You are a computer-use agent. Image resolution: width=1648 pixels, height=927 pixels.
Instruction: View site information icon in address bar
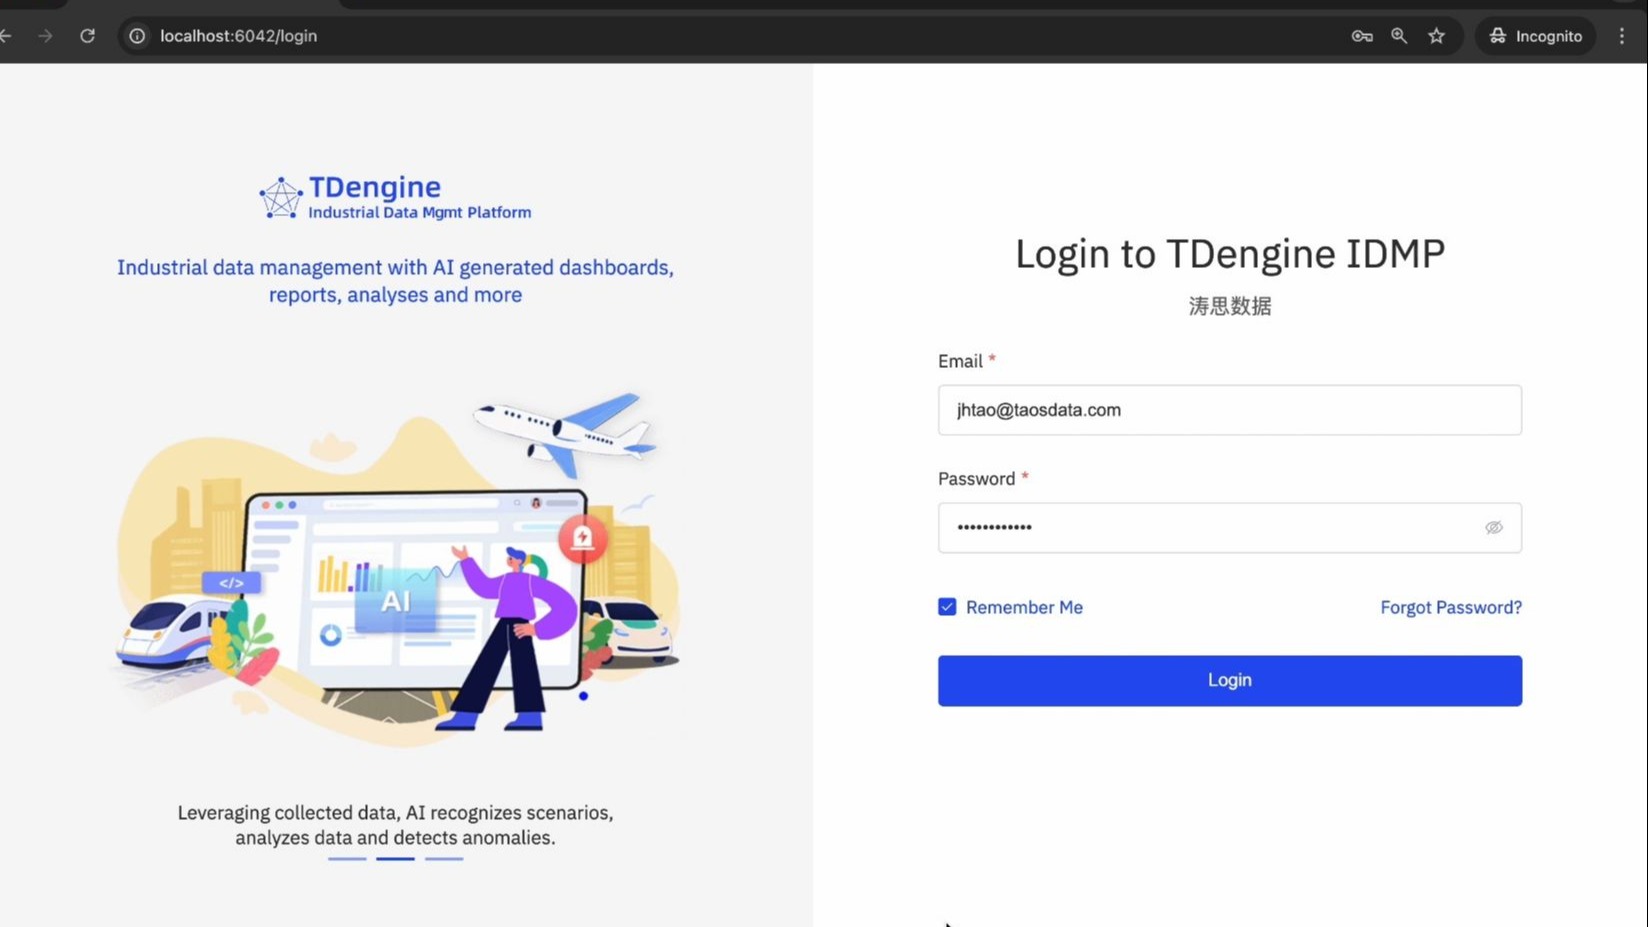137,36
